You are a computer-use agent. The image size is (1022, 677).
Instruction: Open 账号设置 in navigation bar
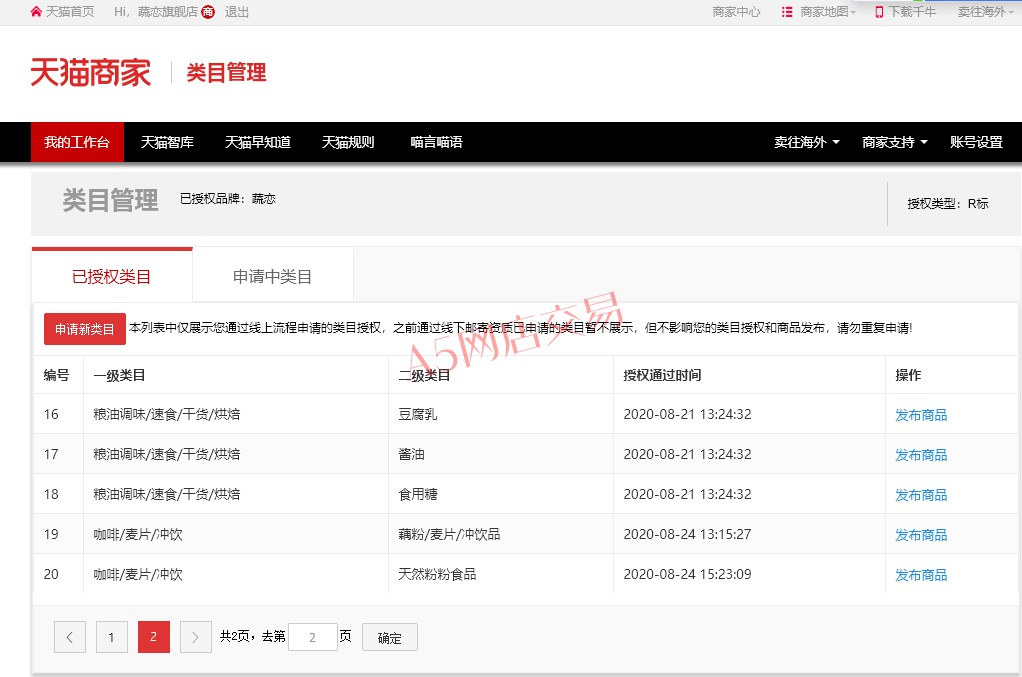(976, 142)
